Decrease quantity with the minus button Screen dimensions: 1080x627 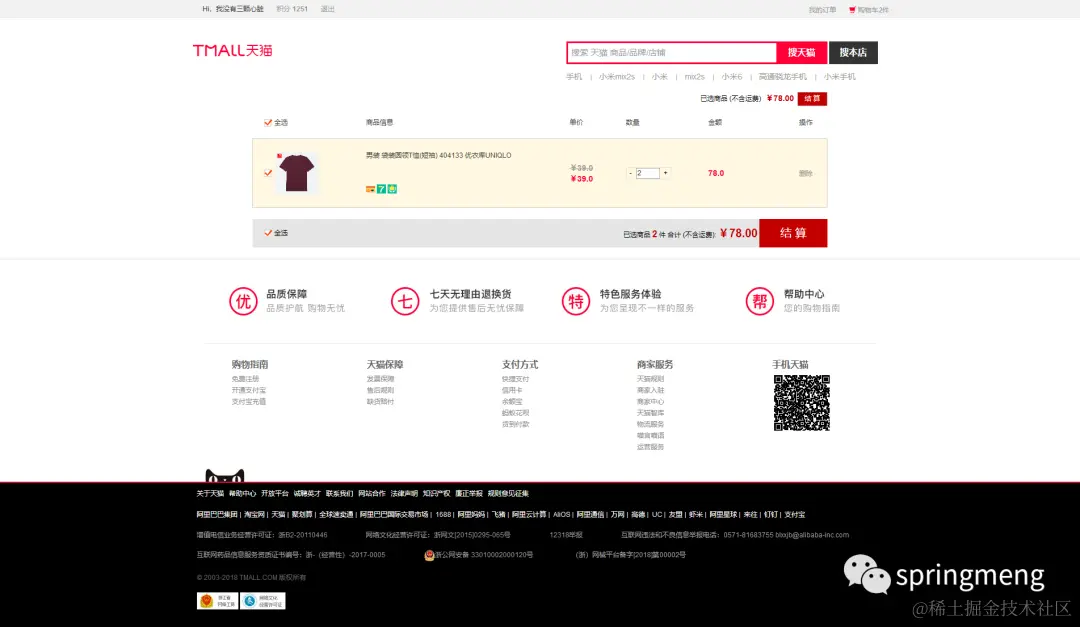coord(630,173)
